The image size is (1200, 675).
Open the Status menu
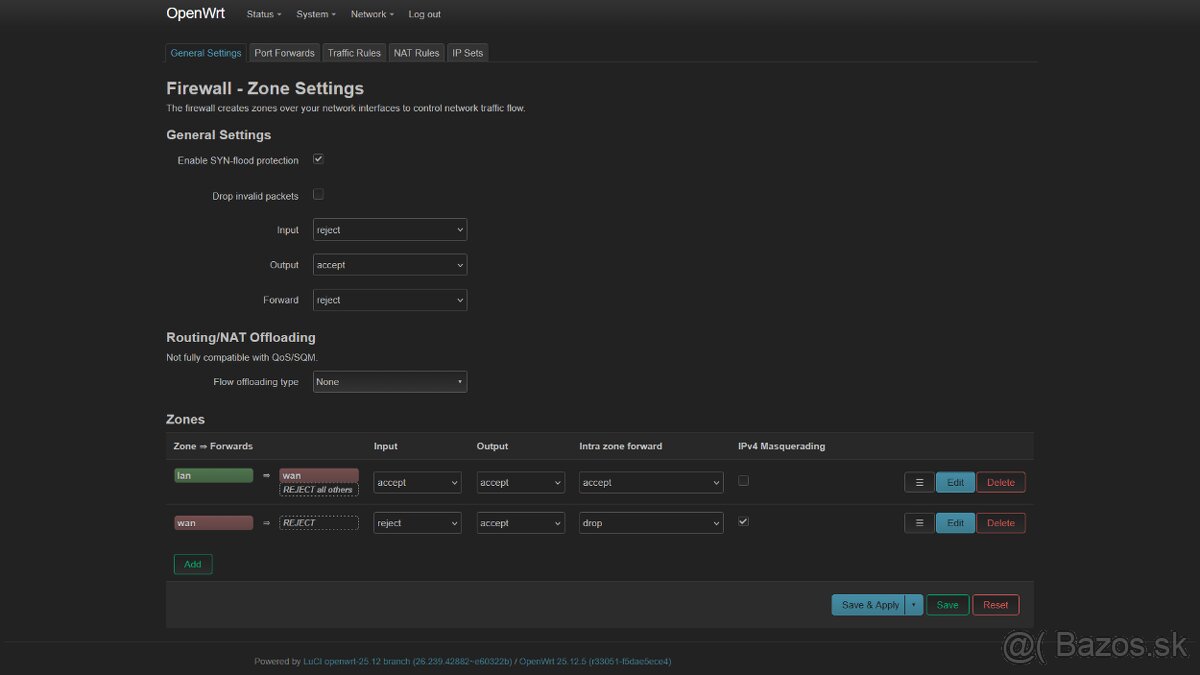point(264,14)
